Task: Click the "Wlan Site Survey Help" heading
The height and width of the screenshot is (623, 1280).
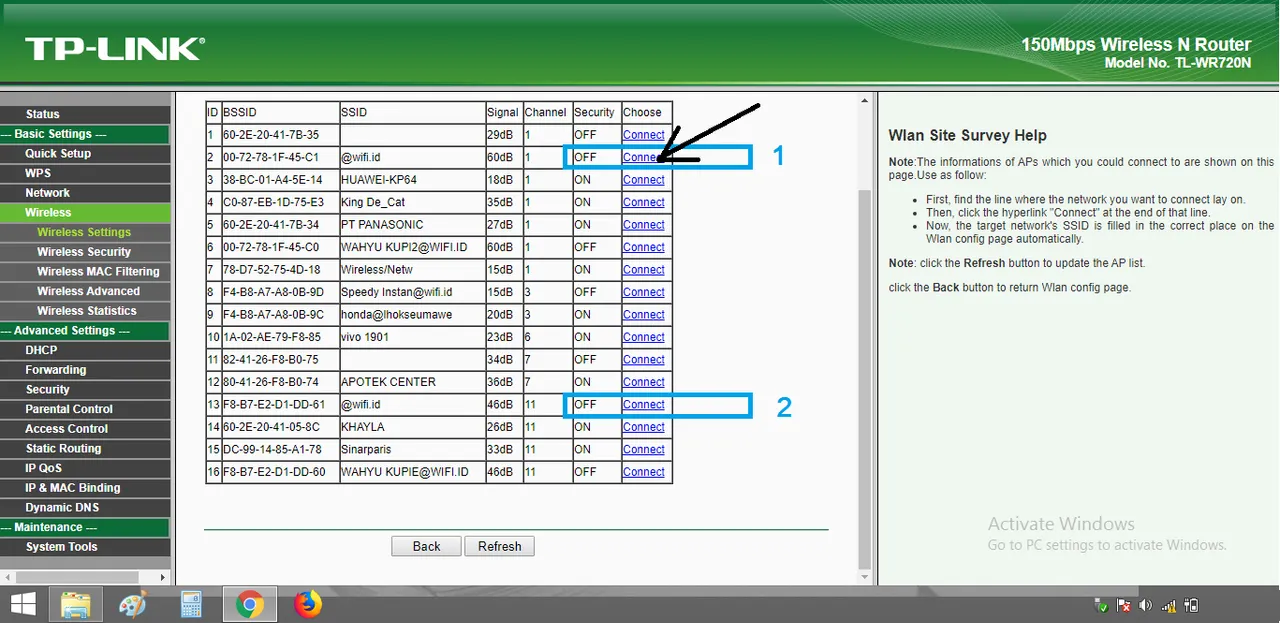Action: coord(967,135)
